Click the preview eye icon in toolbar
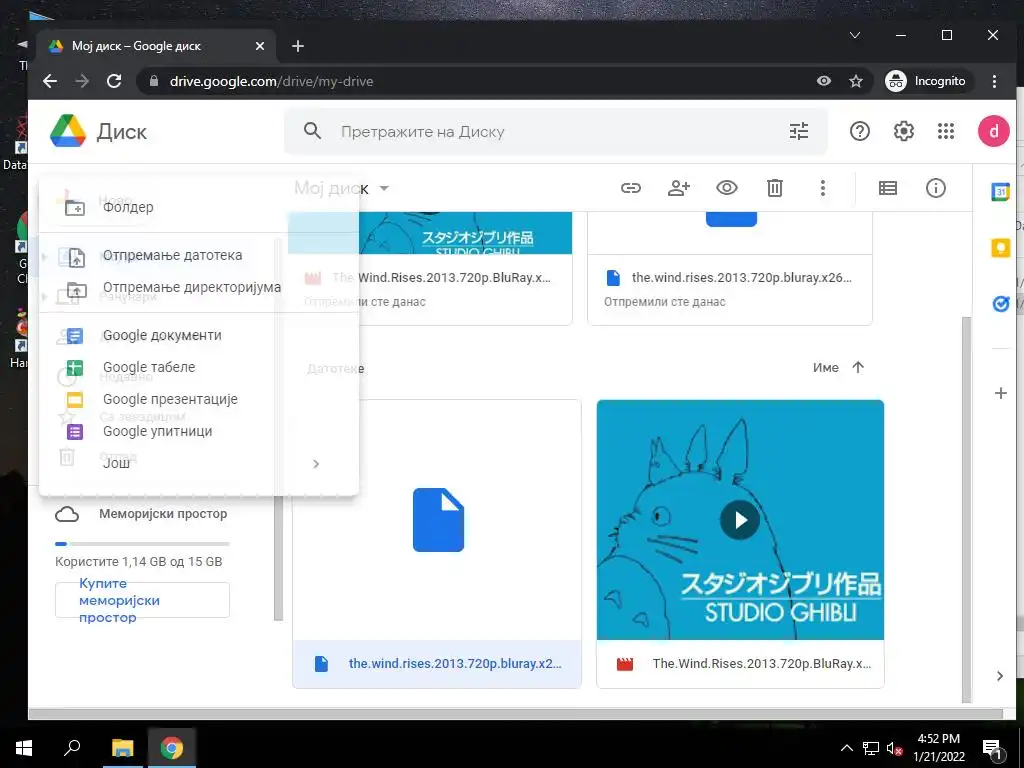 coord(726,189)
